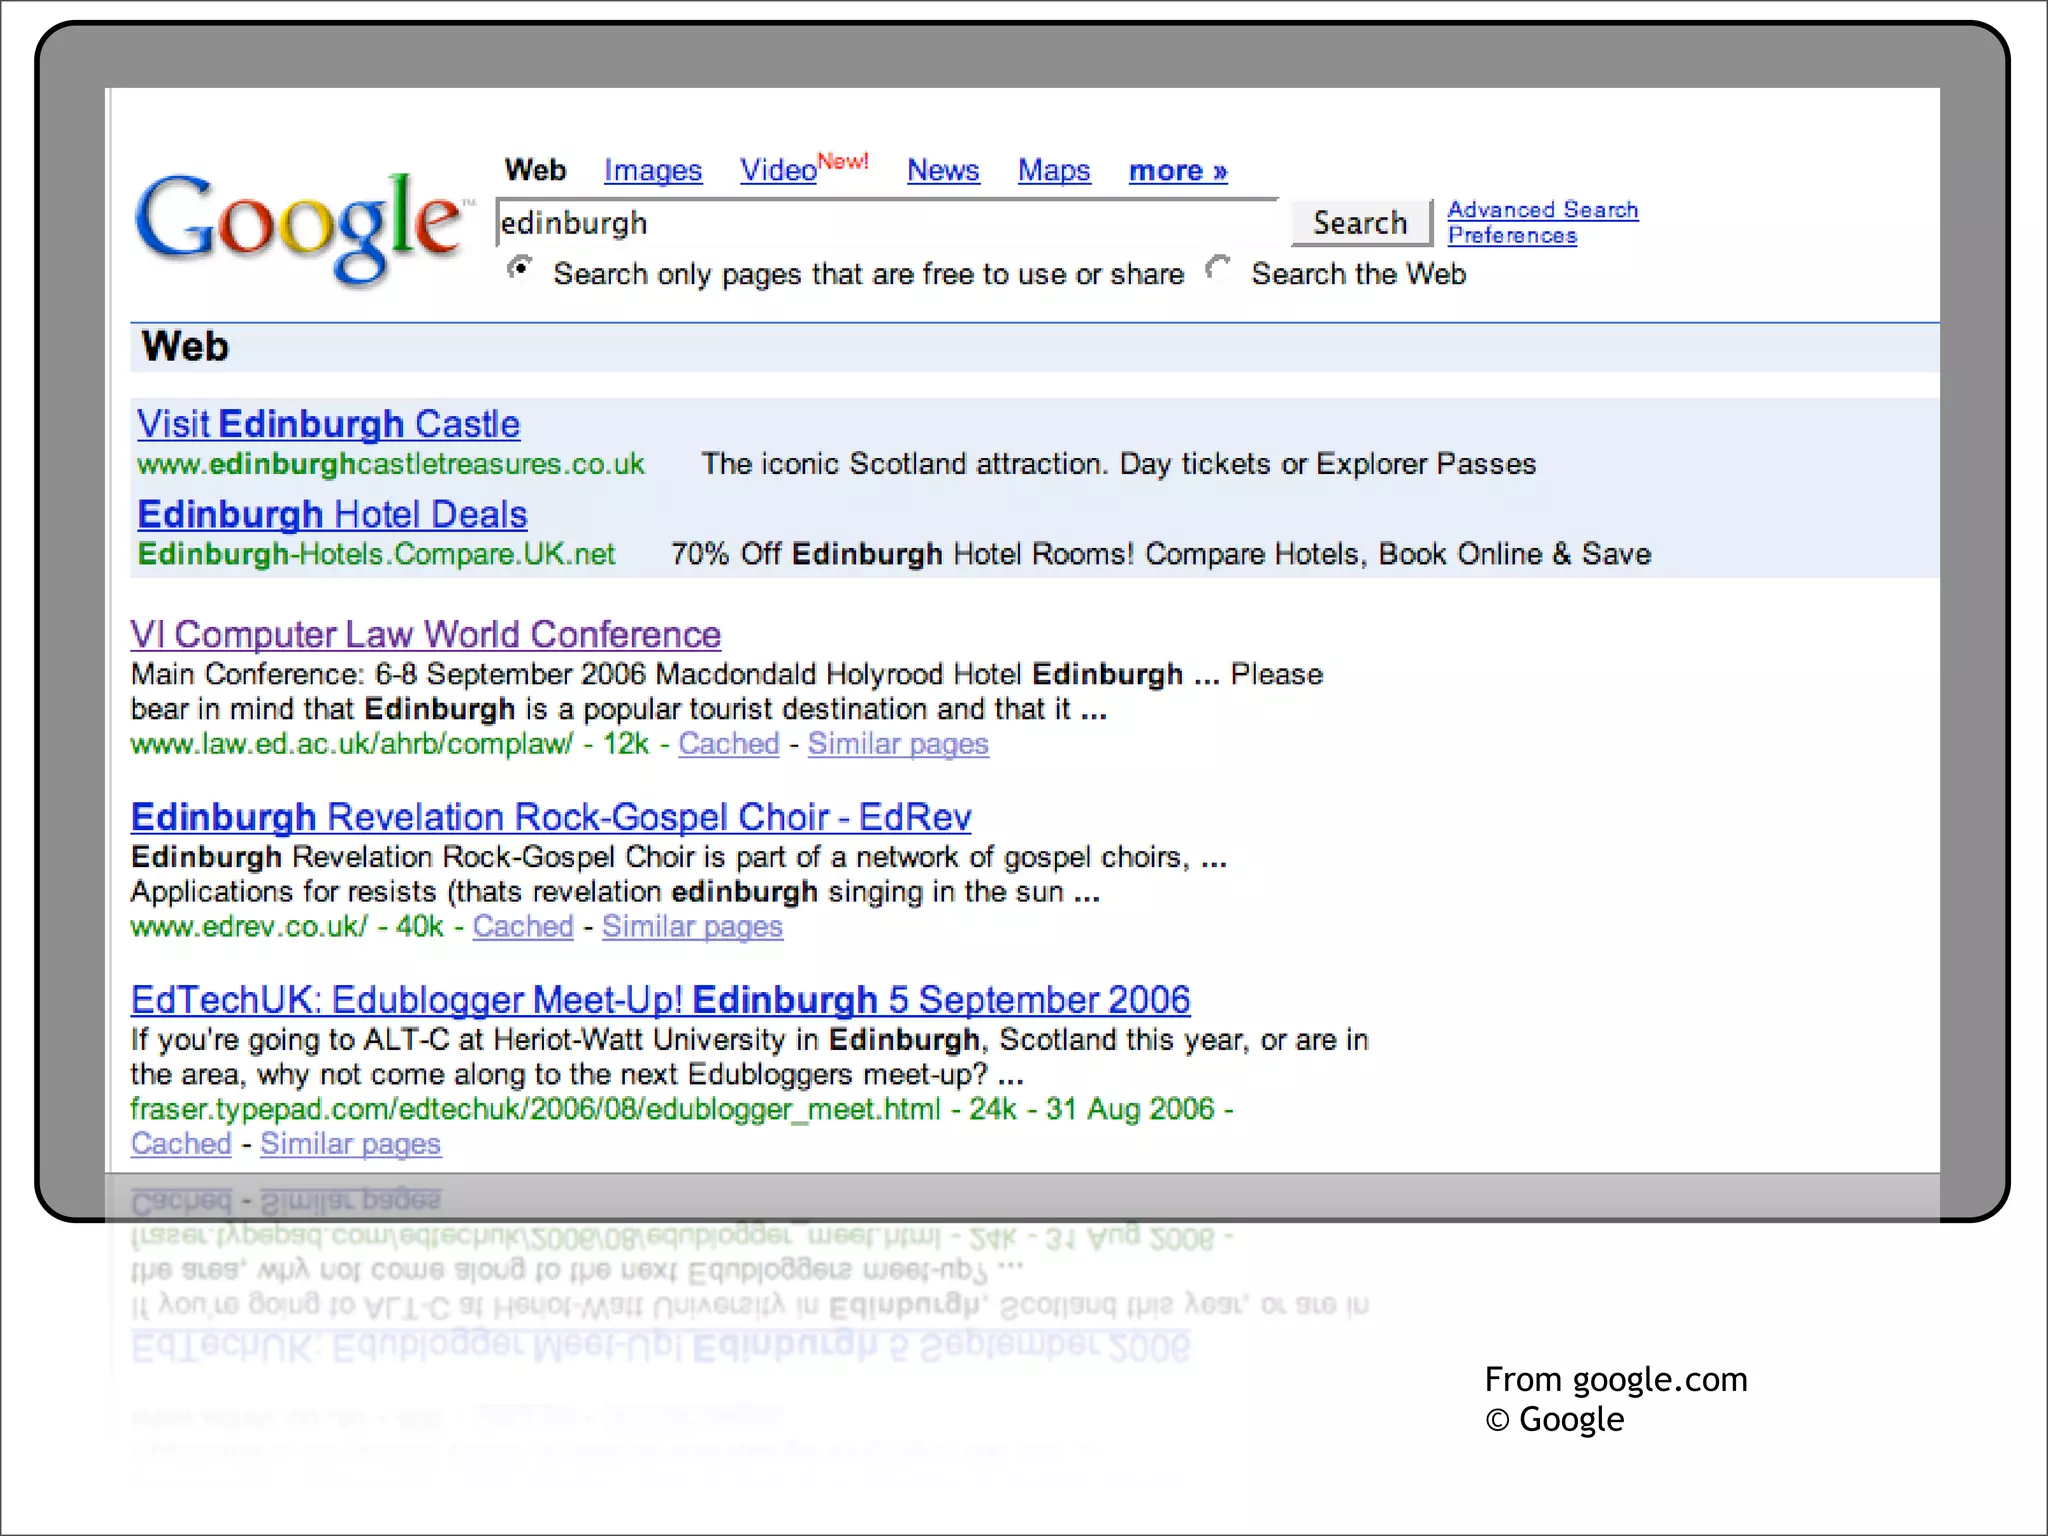2048x1536 pixels.
Task: Open the News search tab
Action: tap(942, 171)
